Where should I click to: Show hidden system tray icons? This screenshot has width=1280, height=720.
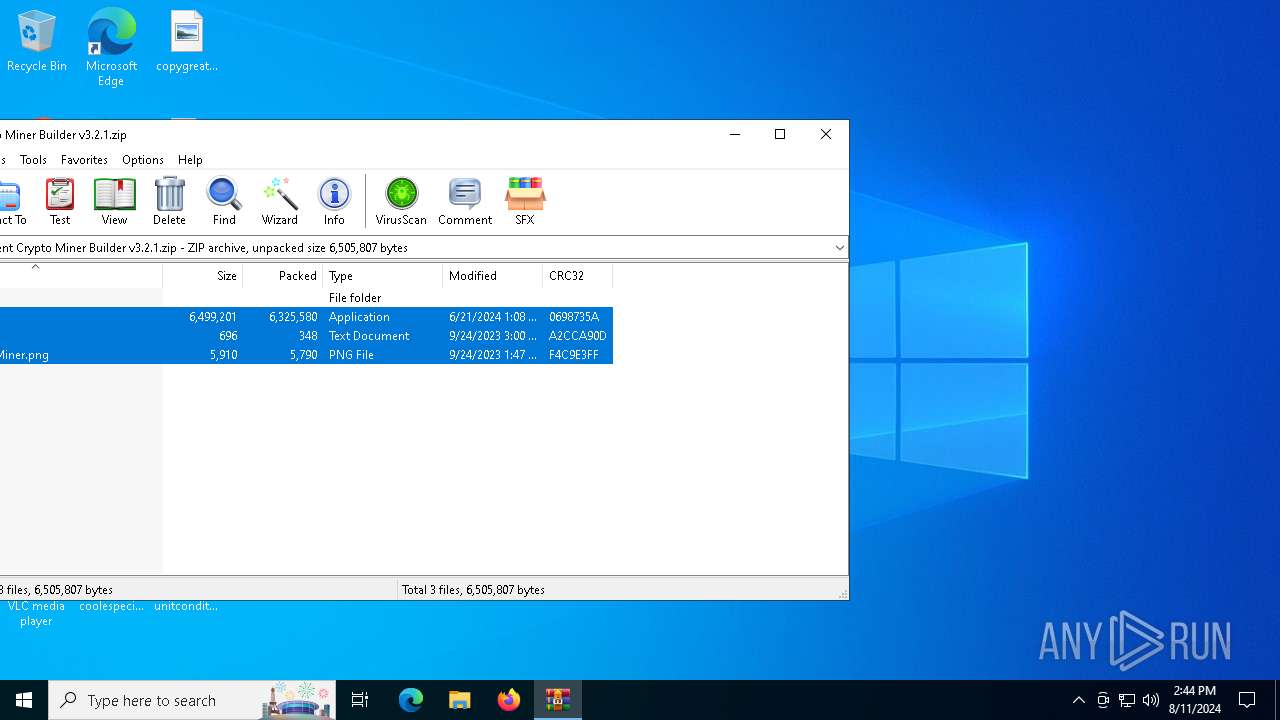click(1078, 700)
